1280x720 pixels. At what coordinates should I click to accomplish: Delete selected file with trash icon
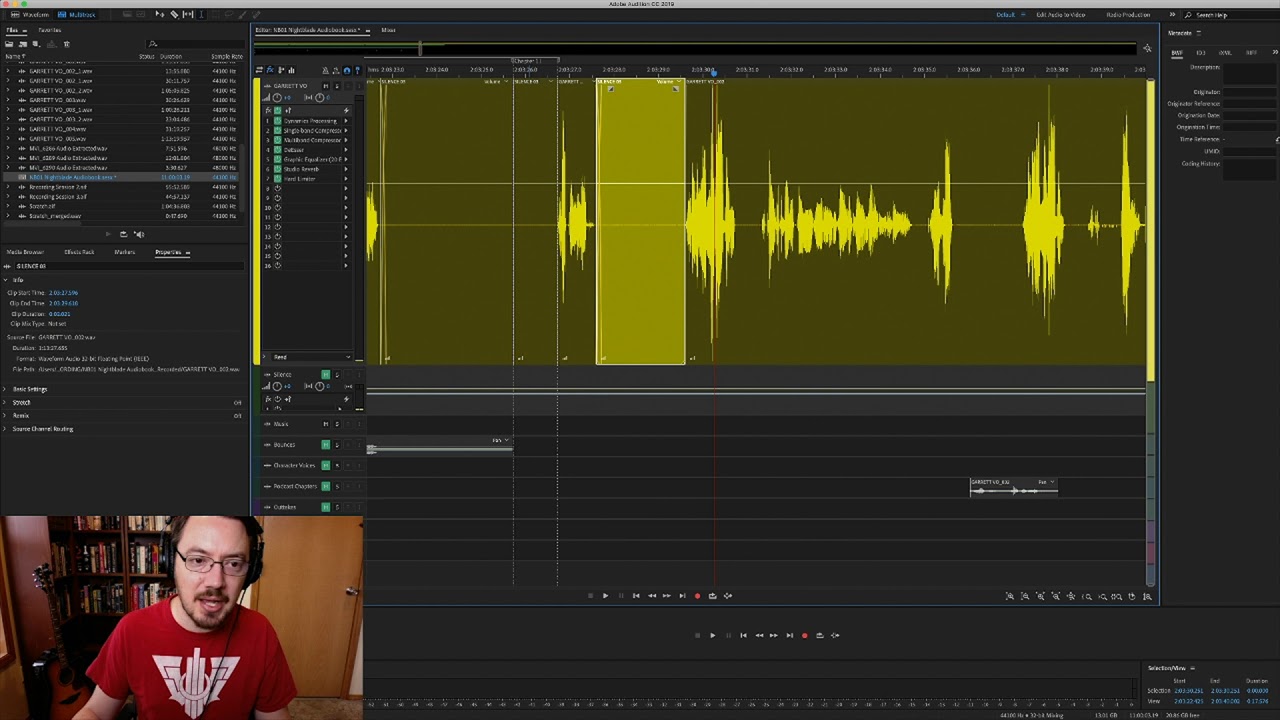66,44
